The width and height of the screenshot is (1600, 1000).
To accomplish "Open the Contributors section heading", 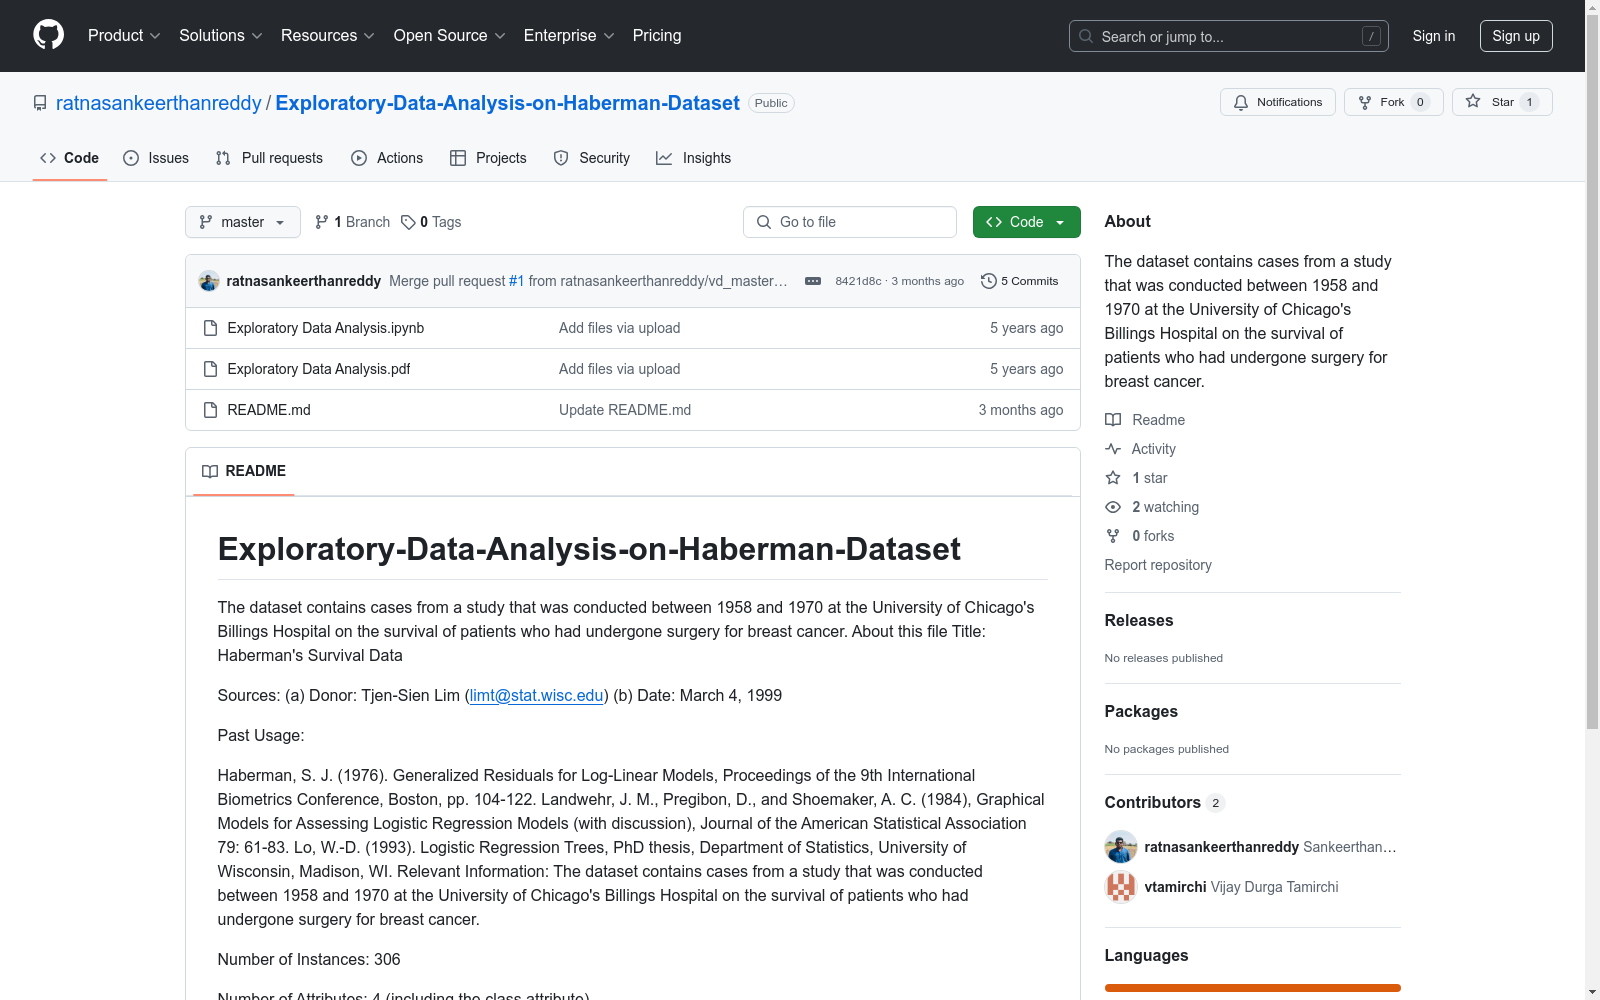I will click(x=1153, y=802).
